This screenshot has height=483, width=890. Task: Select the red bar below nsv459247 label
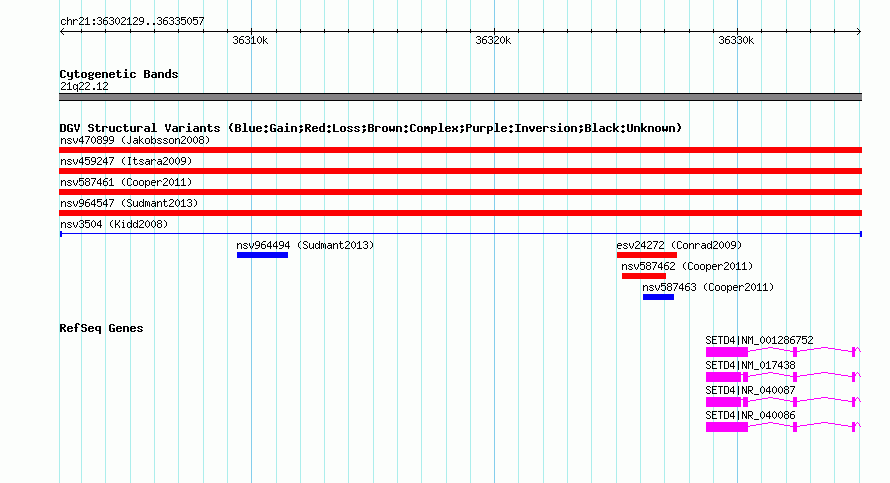[x=460, y=171]
